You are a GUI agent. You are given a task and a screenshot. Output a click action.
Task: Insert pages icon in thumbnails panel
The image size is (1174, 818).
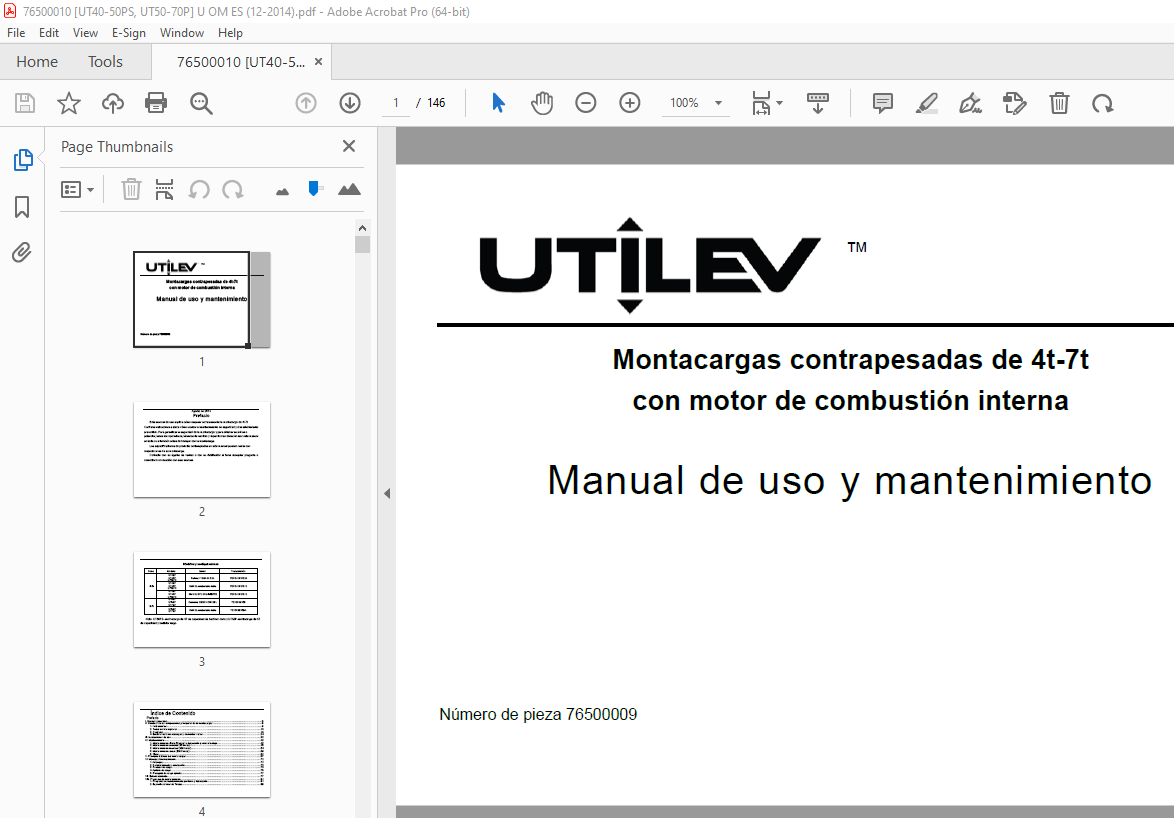point(164,189)
